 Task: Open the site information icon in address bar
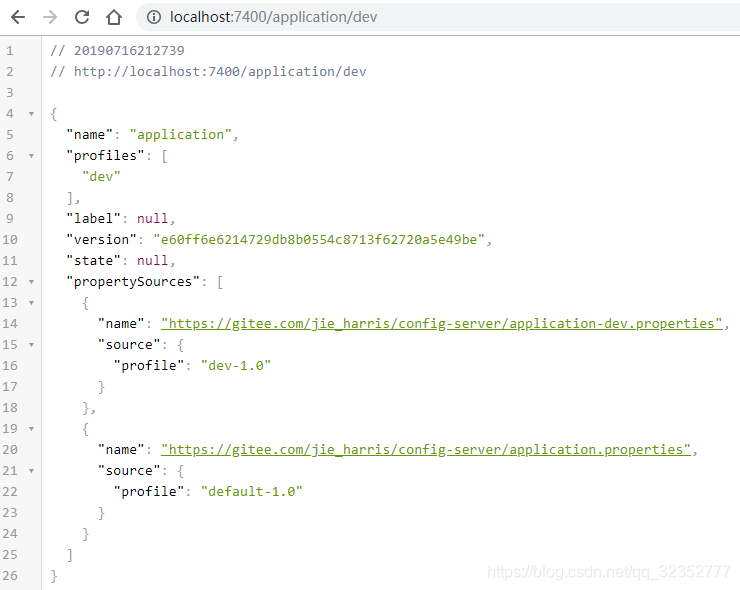tap(153, 17)
